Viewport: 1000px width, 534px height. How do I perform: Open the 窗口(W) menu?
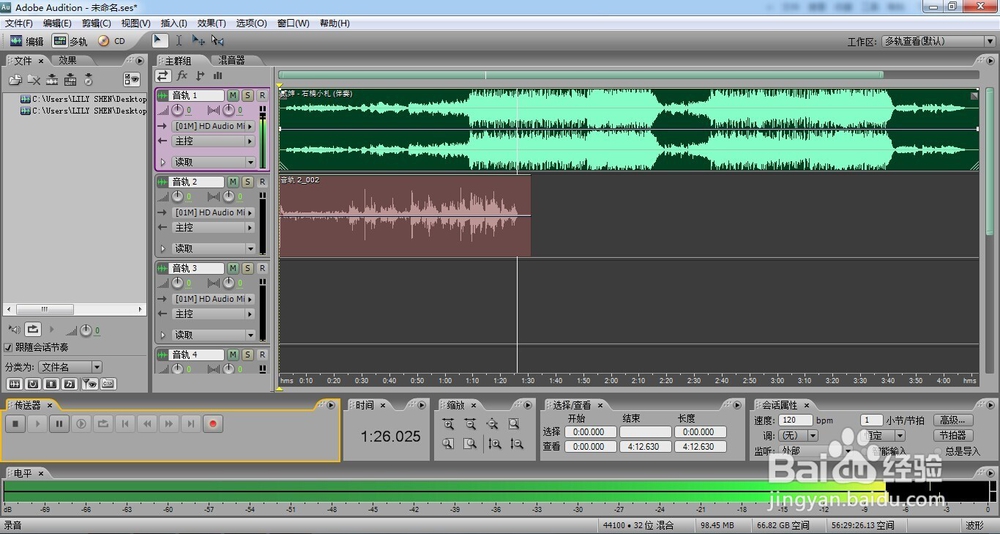[x=293, y=23]
